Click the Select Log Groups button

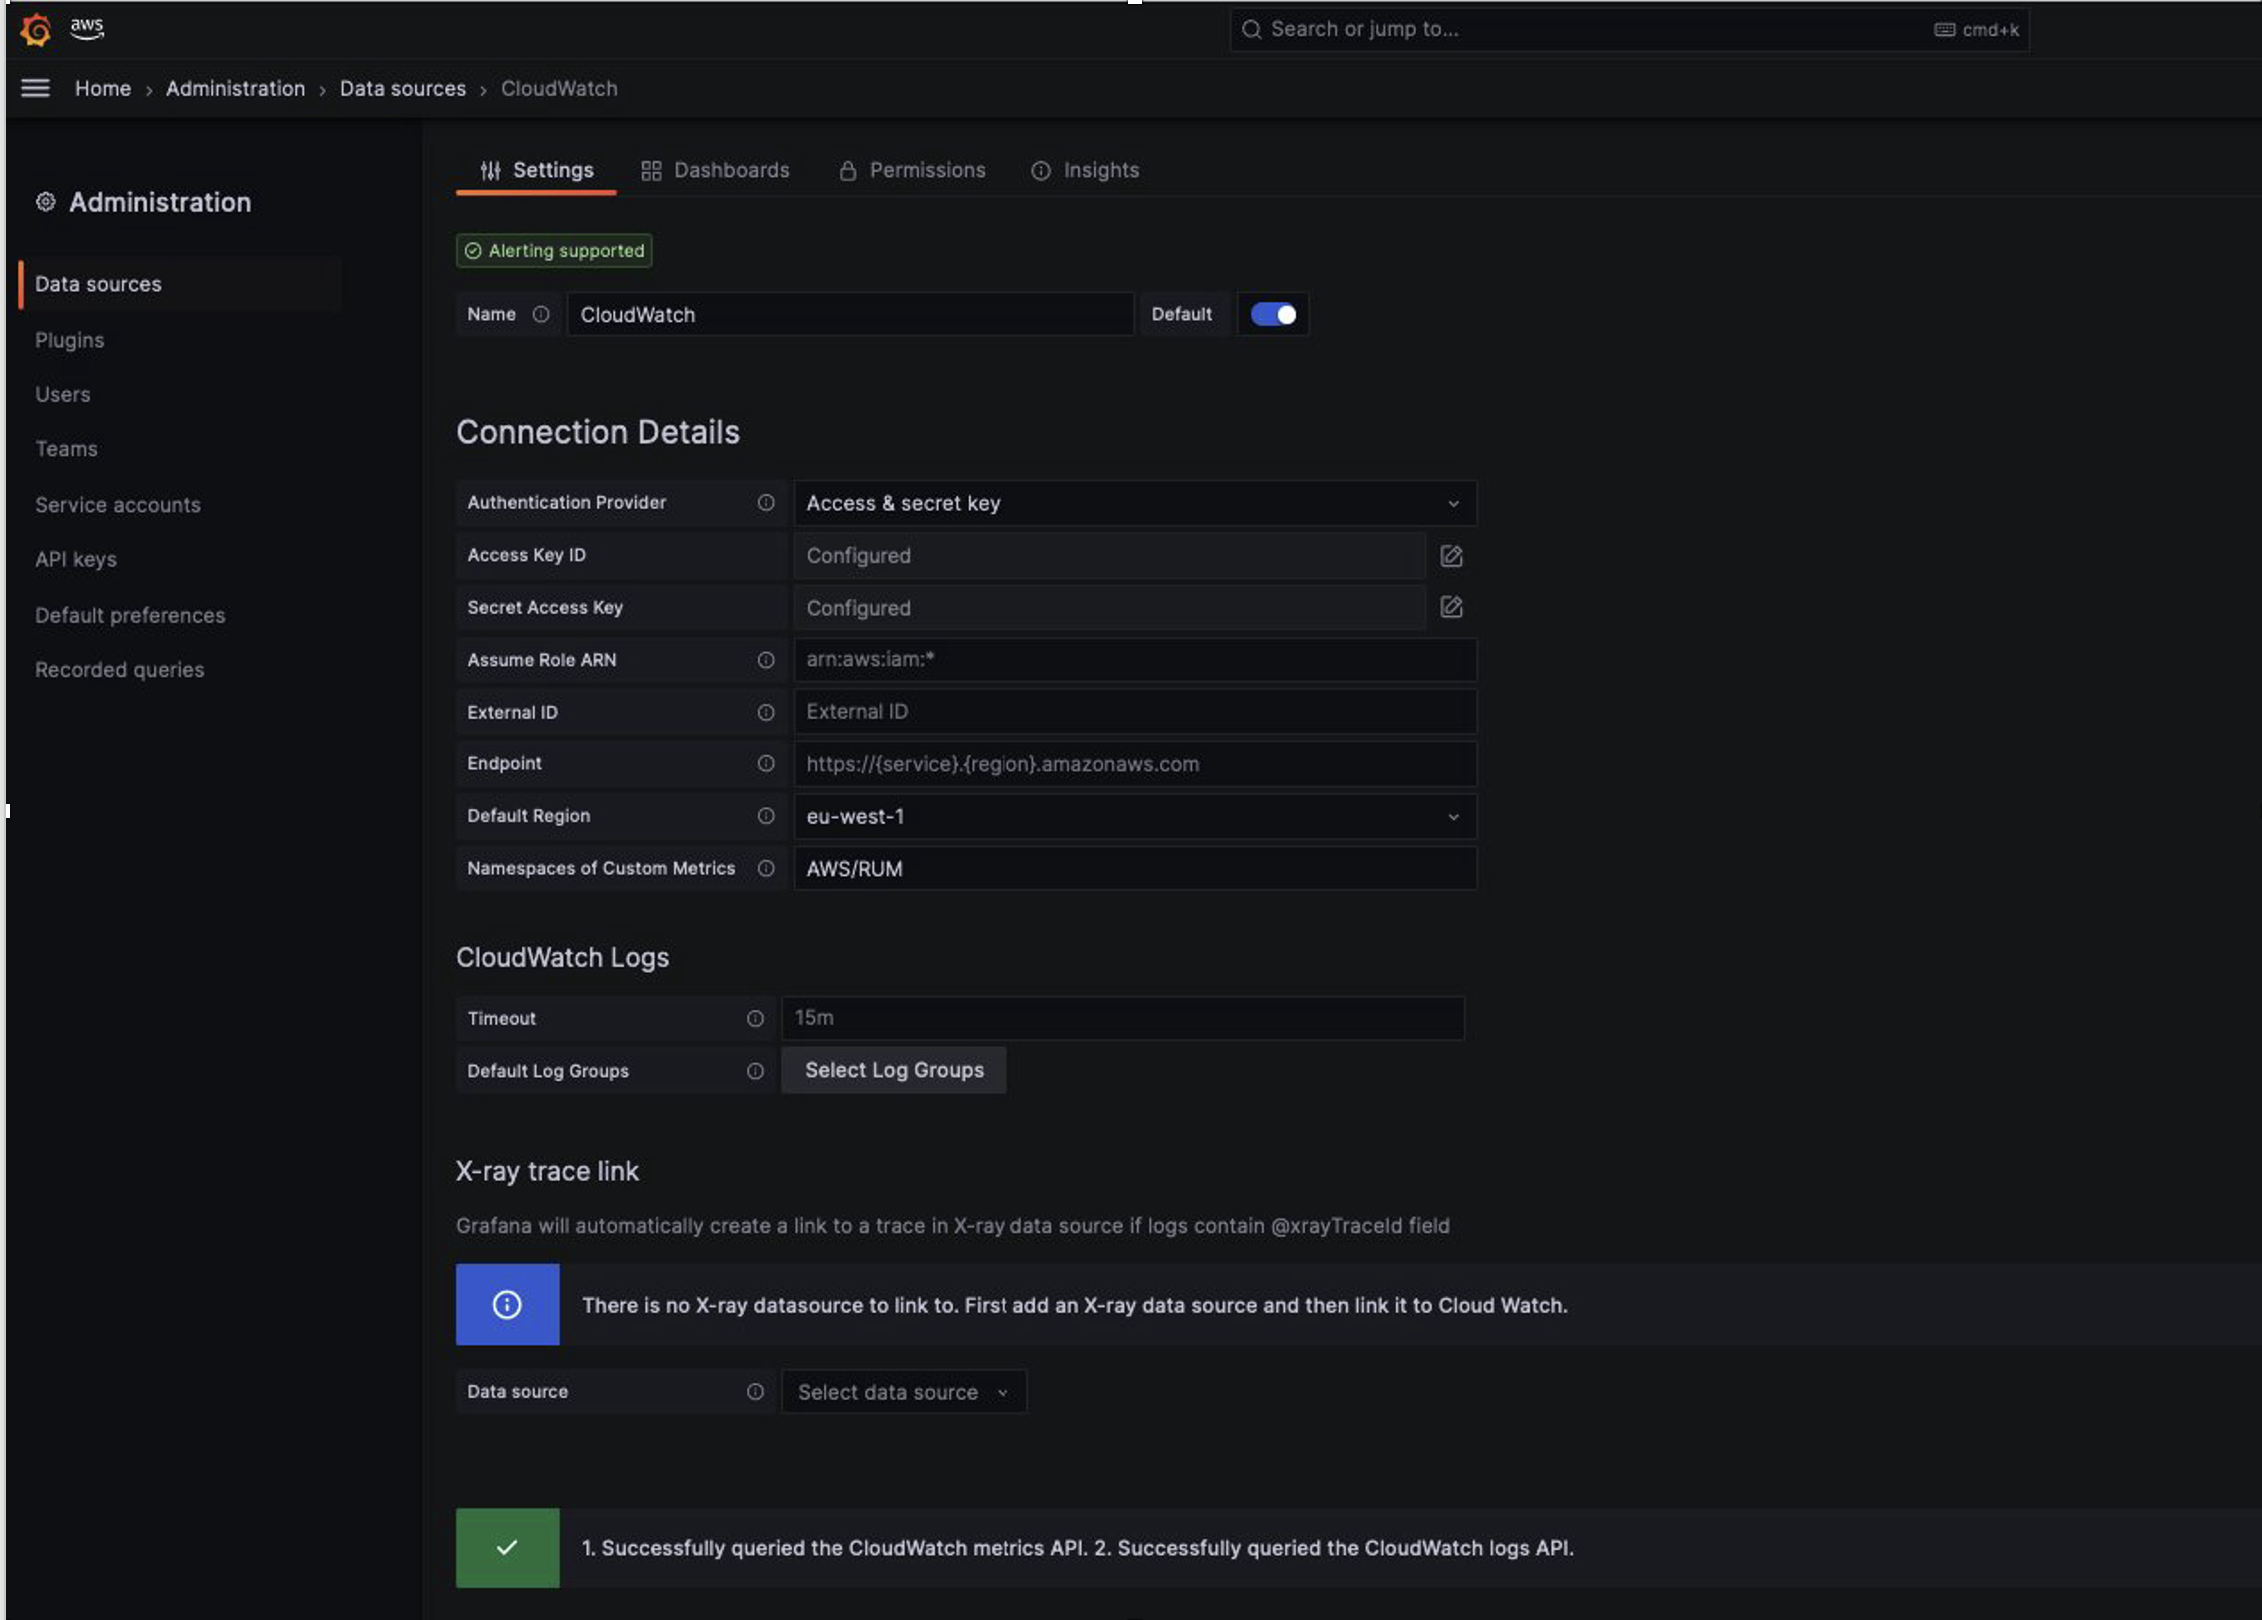click(893, 1069)
